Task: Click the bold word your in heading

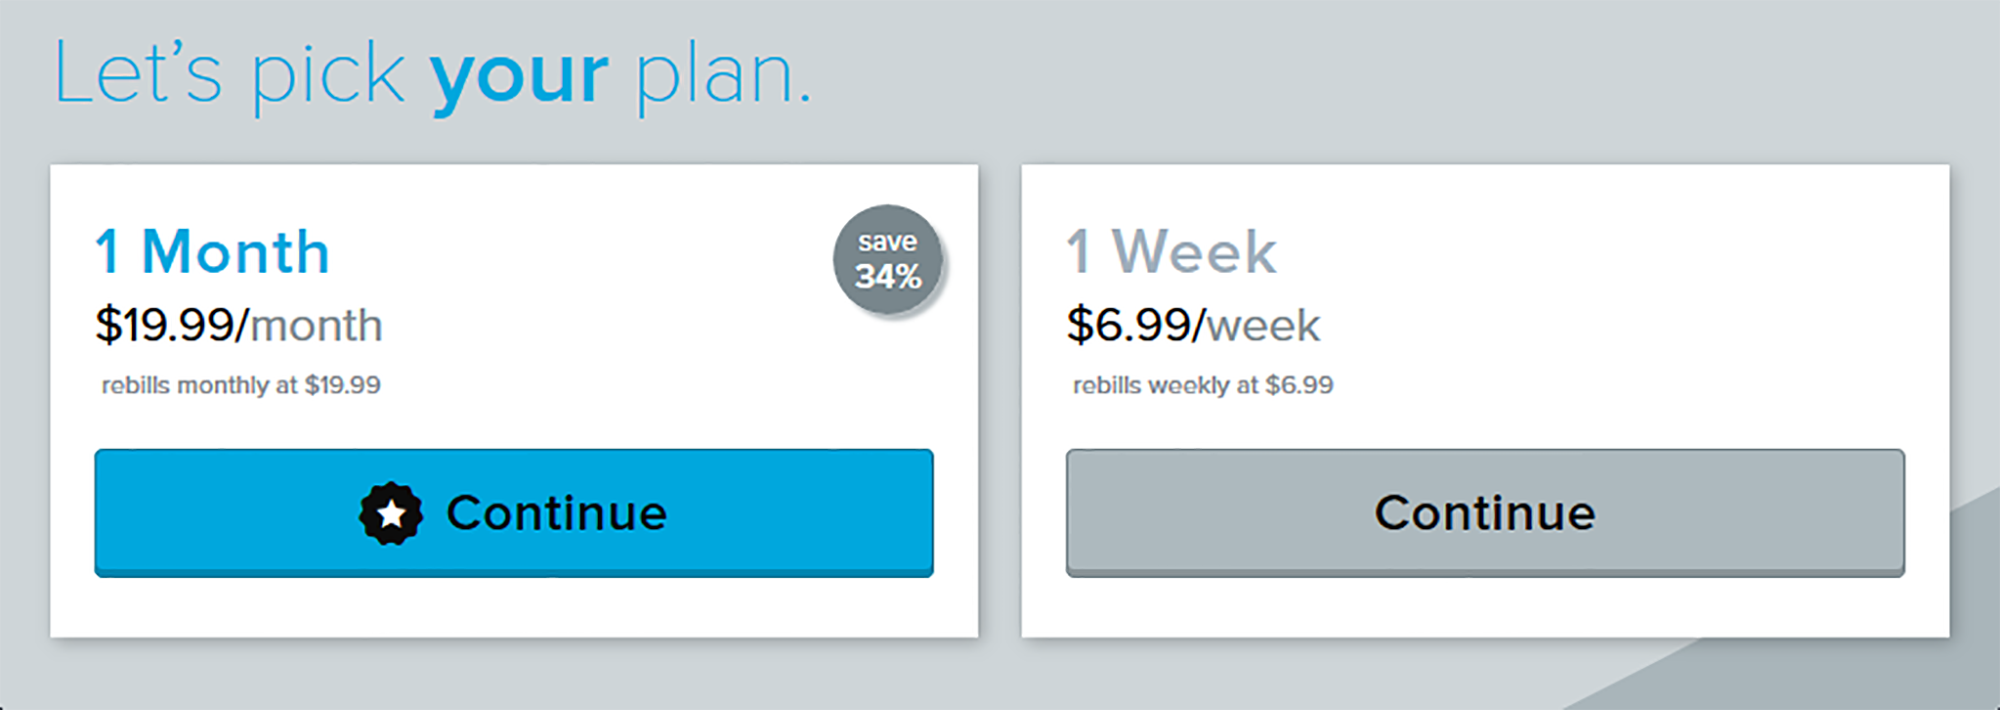Action: pyautogui.click(x=519, y=77)
